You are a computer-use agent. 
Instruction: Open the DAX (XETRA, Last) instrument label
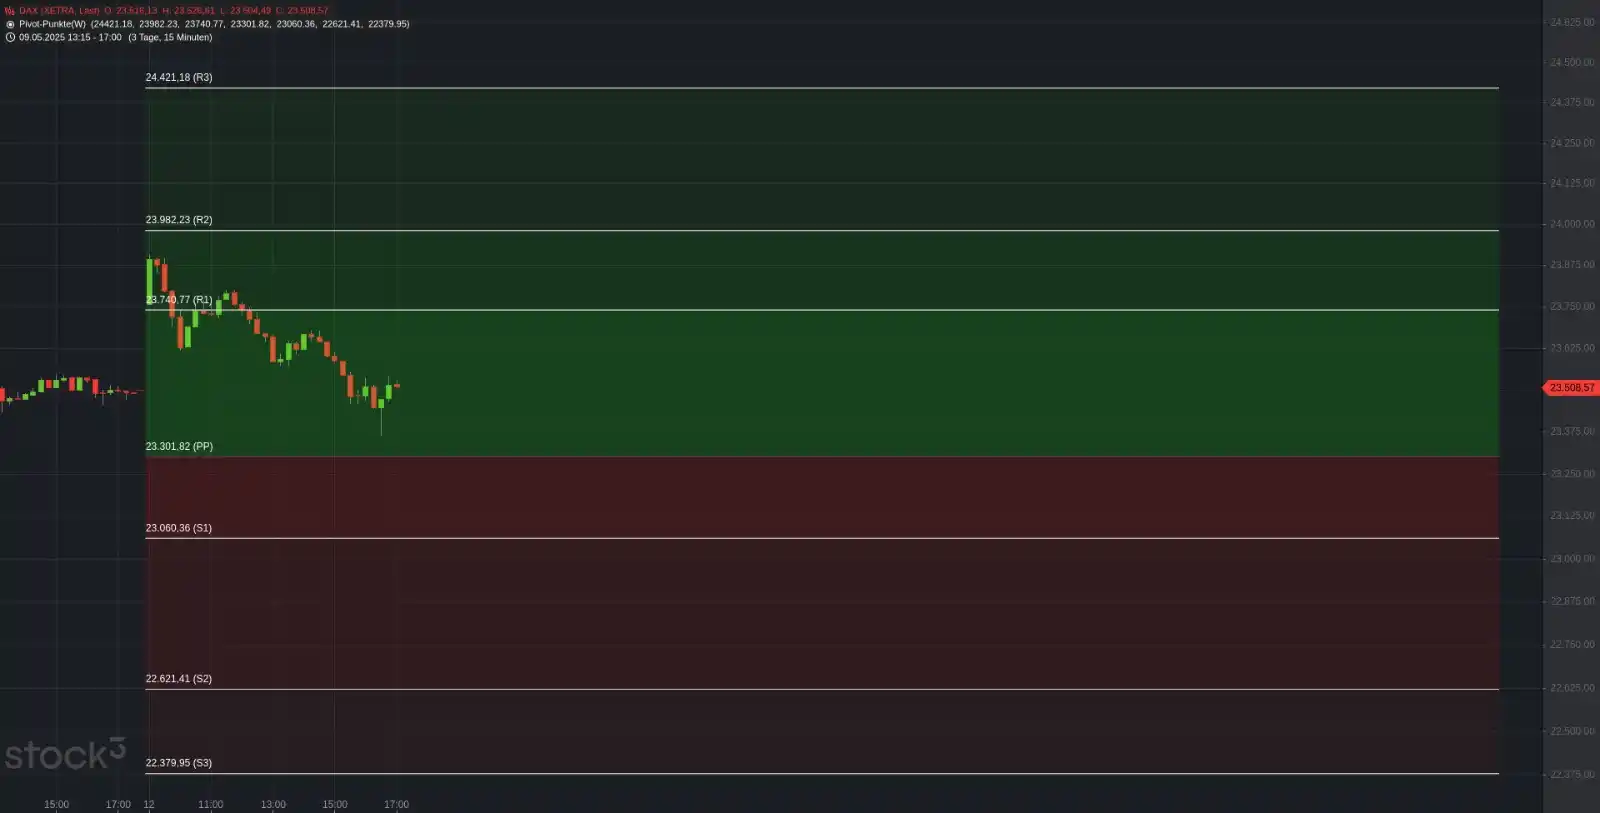coord(59,10)
